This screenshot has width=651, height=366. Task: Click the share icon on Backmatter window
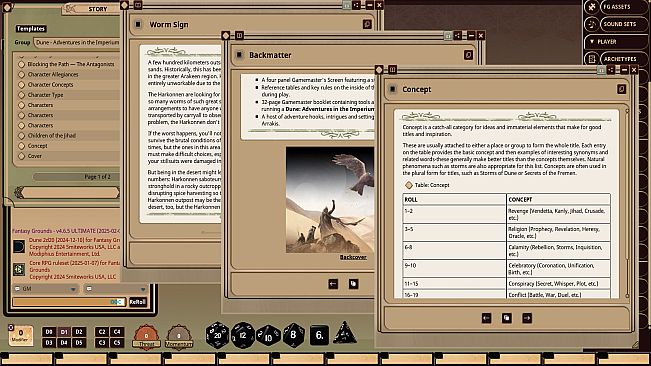point(458,36)
